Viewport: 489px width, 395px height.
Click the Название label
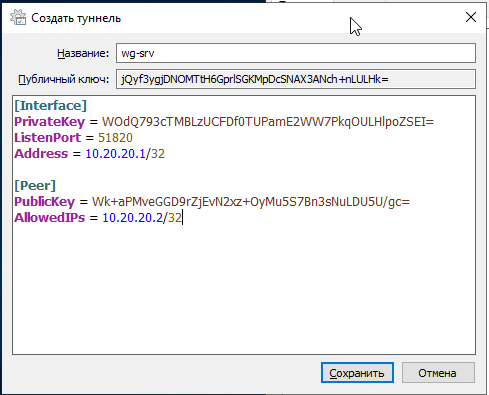pos(83,53)
